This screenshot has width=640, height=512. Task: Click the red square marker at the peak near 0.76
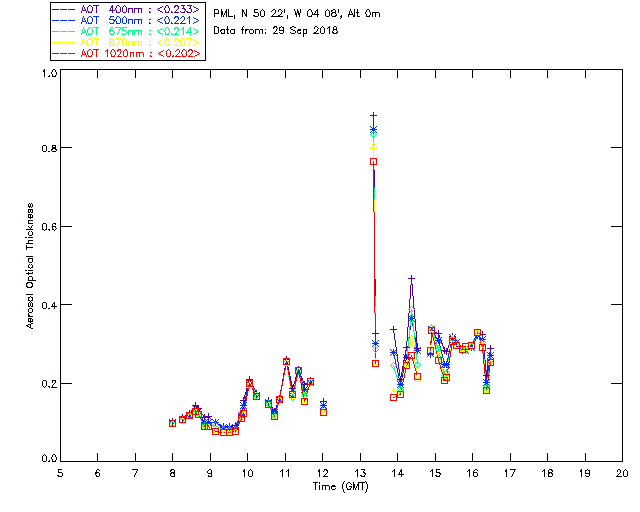pos(373,162)
